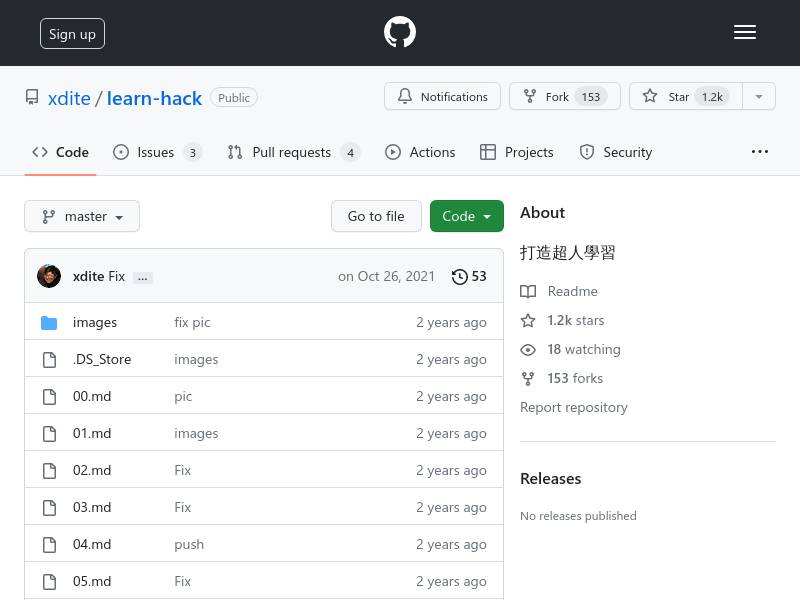The height and width of the screenshot is (600, 800).
Task: Open the 04.md file
Action: click(x=92, y=544)
